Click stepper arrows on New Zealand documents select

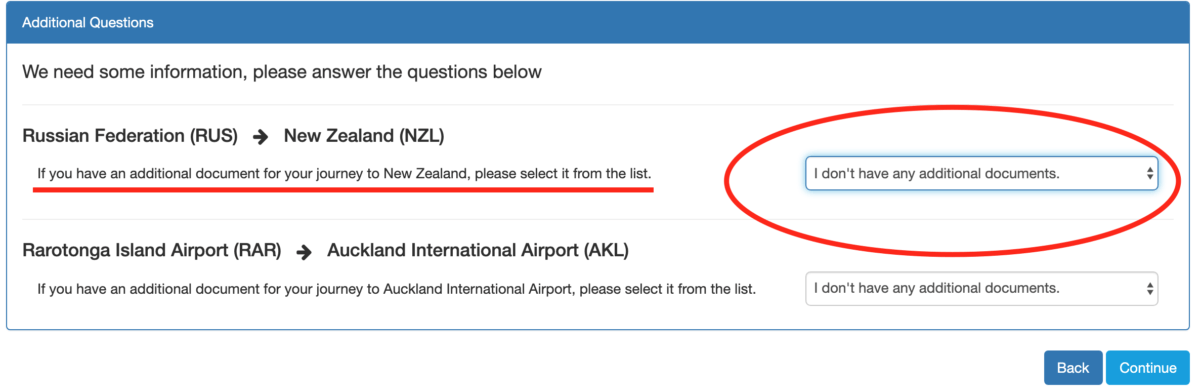click(1149, 173)
